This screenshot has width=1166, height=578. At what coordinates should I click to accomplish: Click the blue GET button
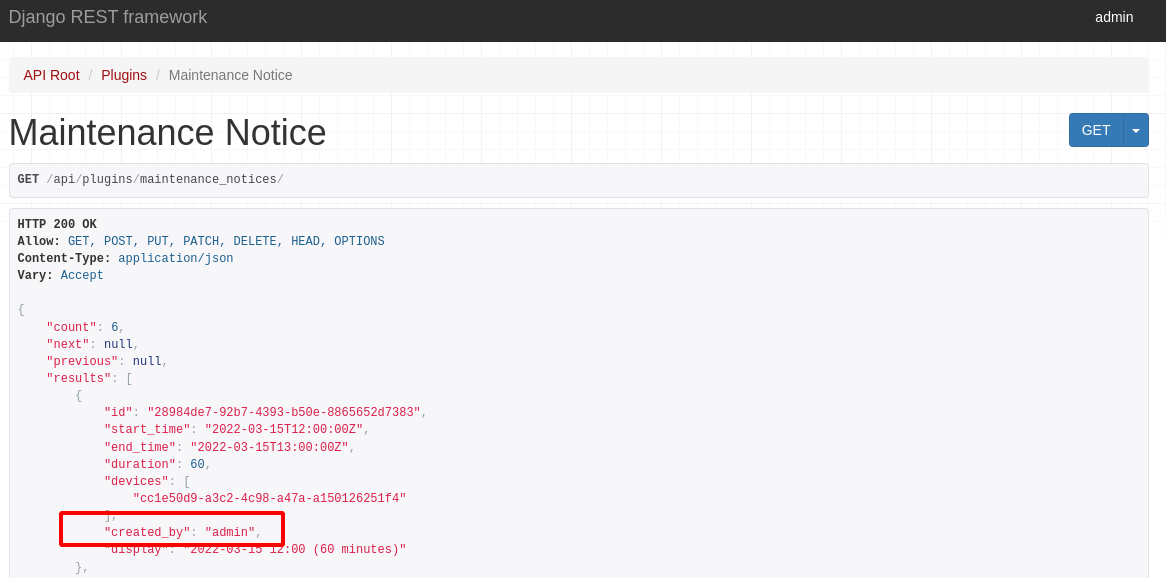click(x=1095, y=130)
